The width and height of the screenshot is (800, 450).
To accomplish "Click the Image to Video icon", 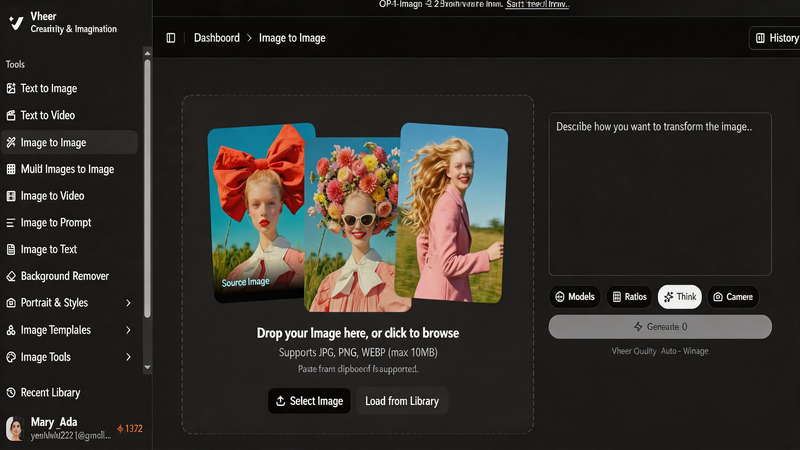I will pyautogui.click(x=11, y=197).
